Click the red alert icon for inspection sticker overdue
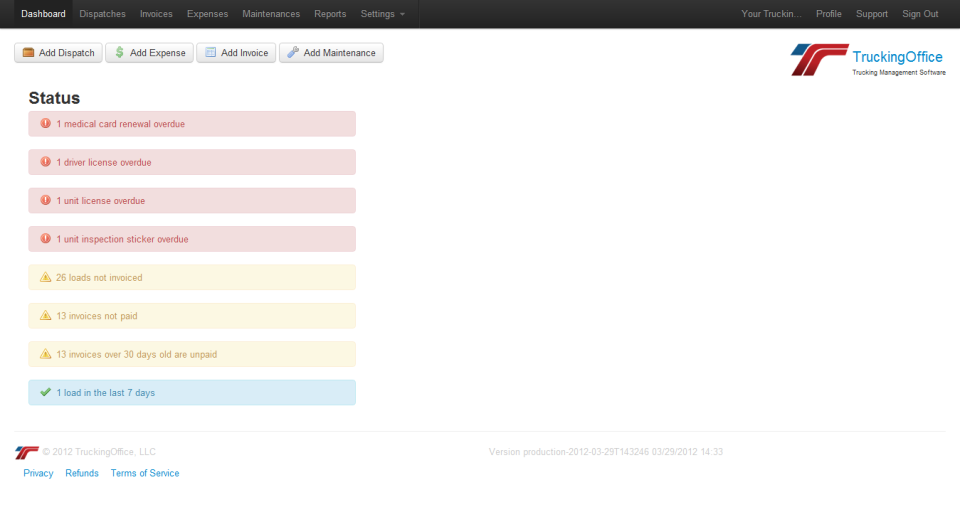The height and width of the screenshot is (507, 960). point(45,238)
